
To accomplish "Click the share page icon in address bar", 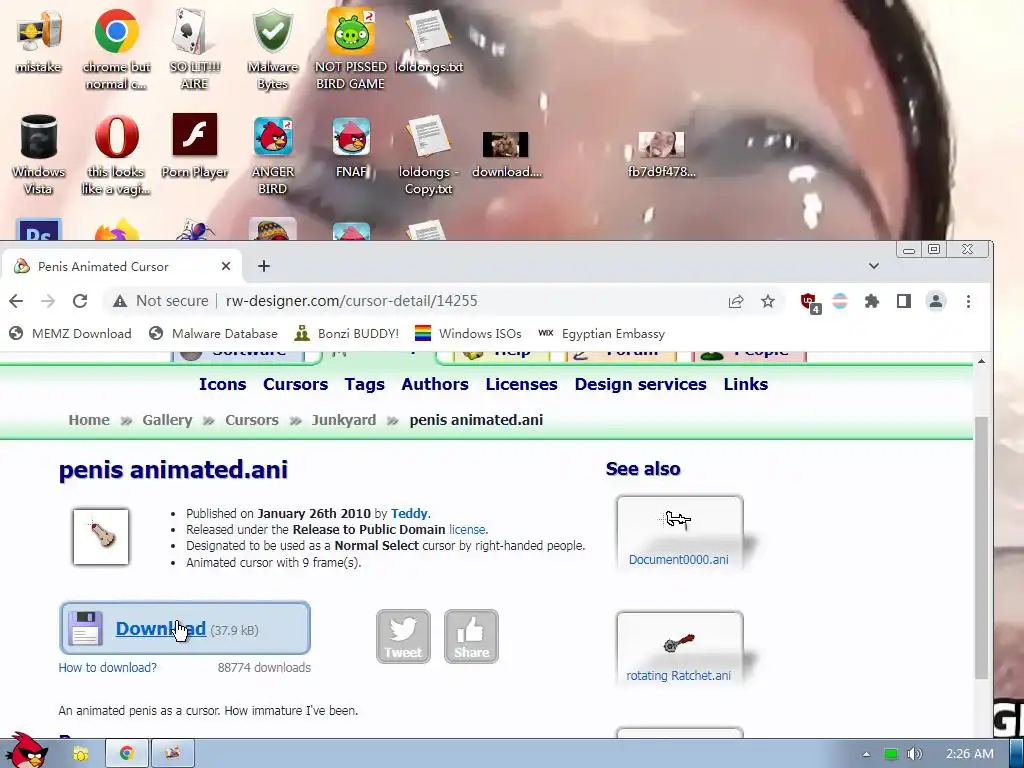I will click(736, 301).
